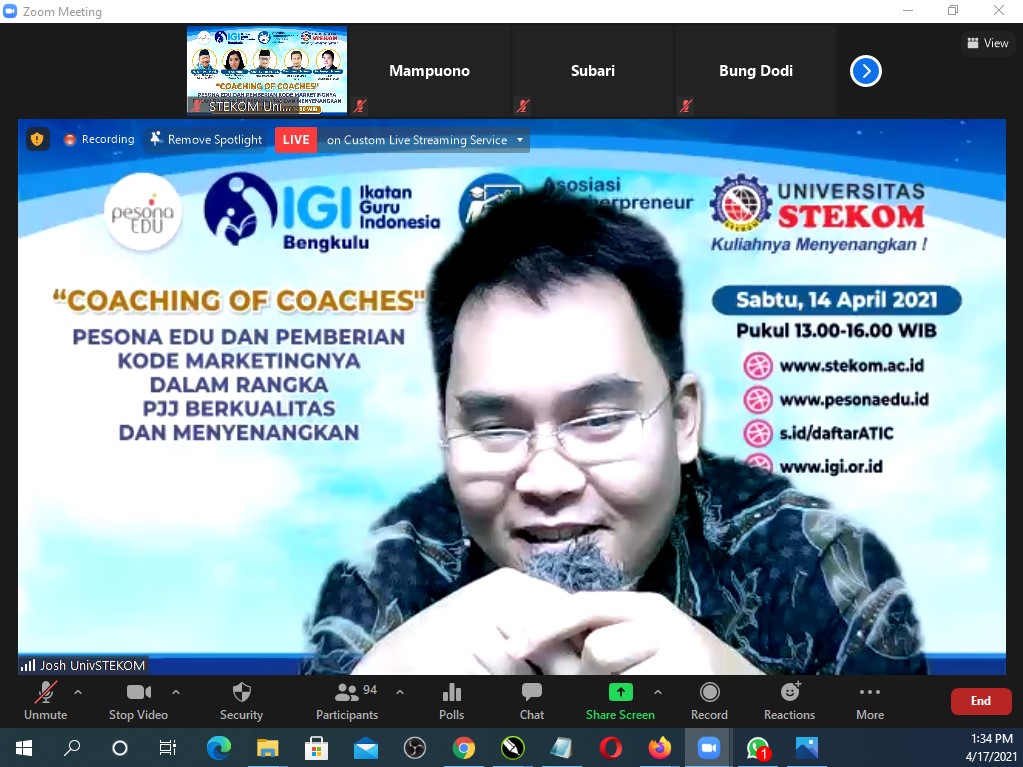This screenshot has height=767, width=1023.
Task: Show next participants with blue arrow
Action: (866, 71)
